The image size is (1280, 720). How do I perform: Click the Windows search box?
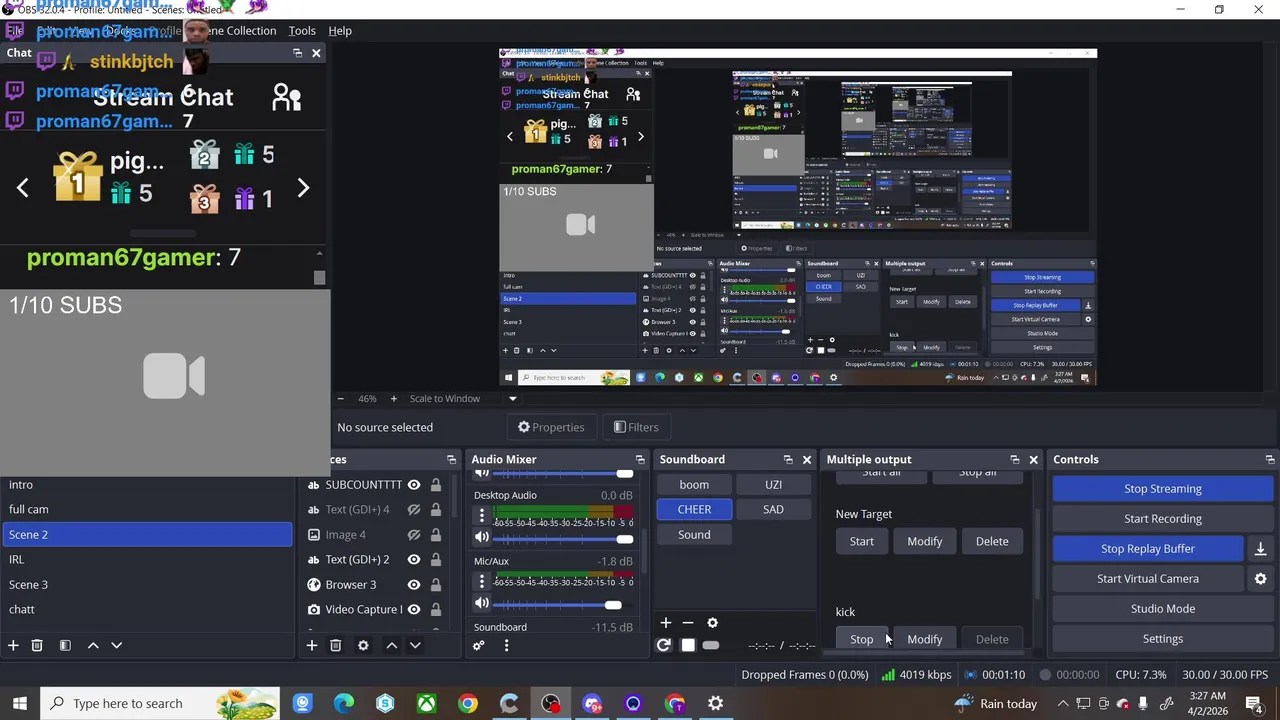(x=160, y=704)
